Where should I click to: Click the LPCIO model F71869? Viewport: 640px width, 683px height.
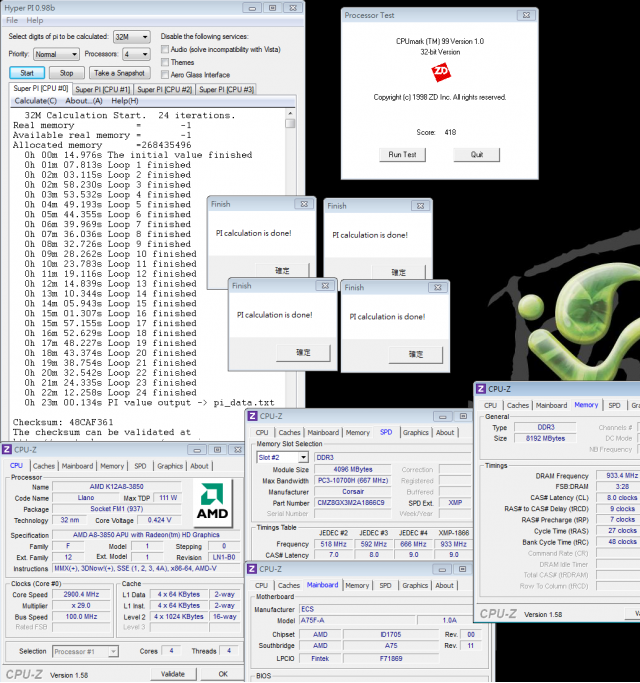tap(391, 659)
